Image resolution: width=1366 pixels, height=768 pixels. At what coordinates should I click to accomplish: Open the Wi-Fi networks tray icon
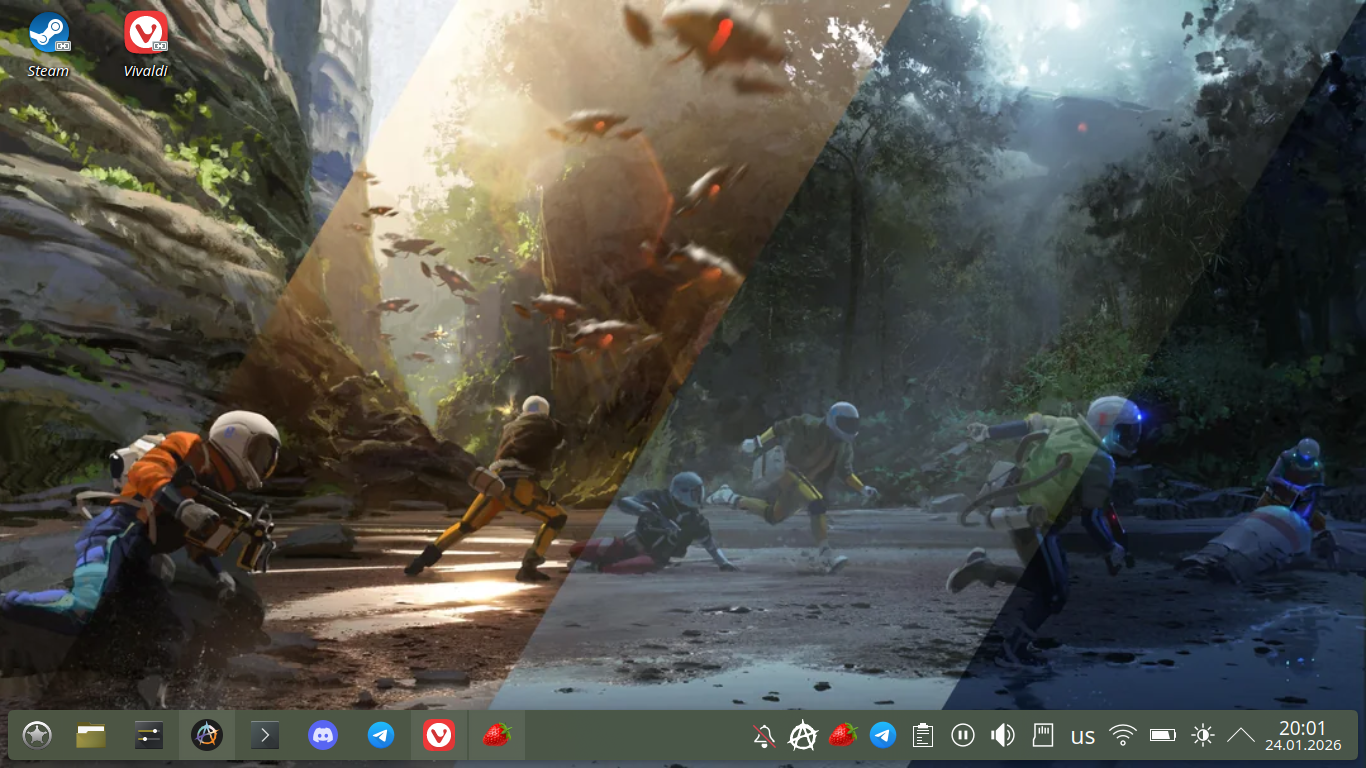pyautogui.click(x=1123, y=736)
